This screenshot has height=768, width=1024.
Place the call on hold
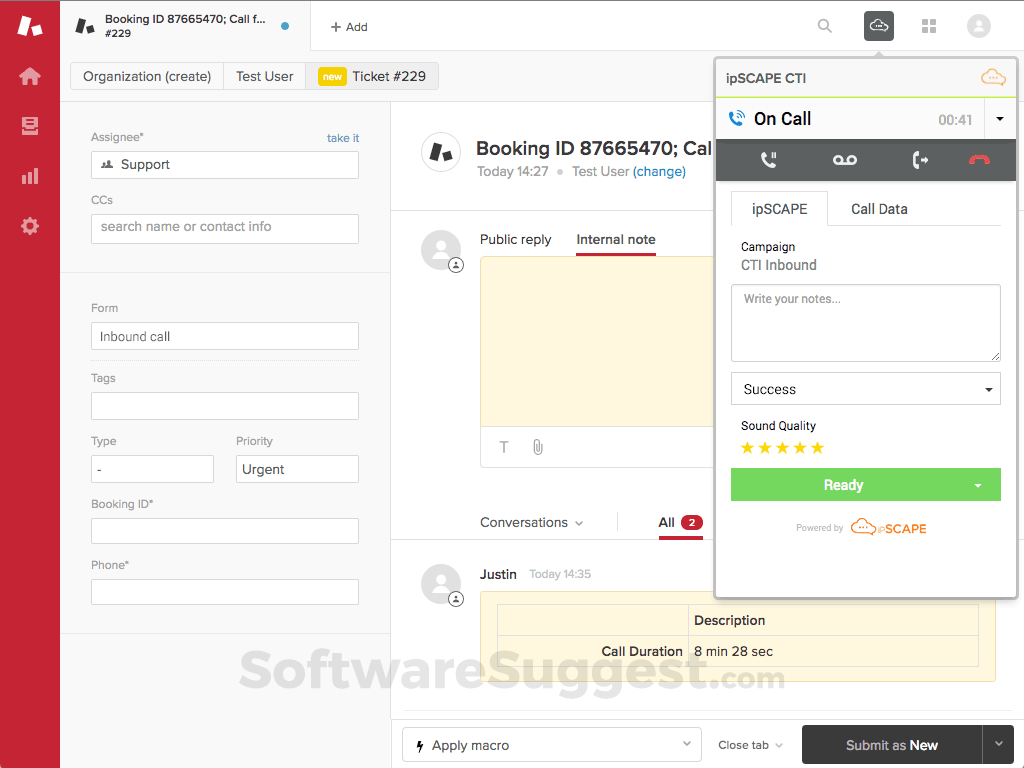(x=768, y=159)
